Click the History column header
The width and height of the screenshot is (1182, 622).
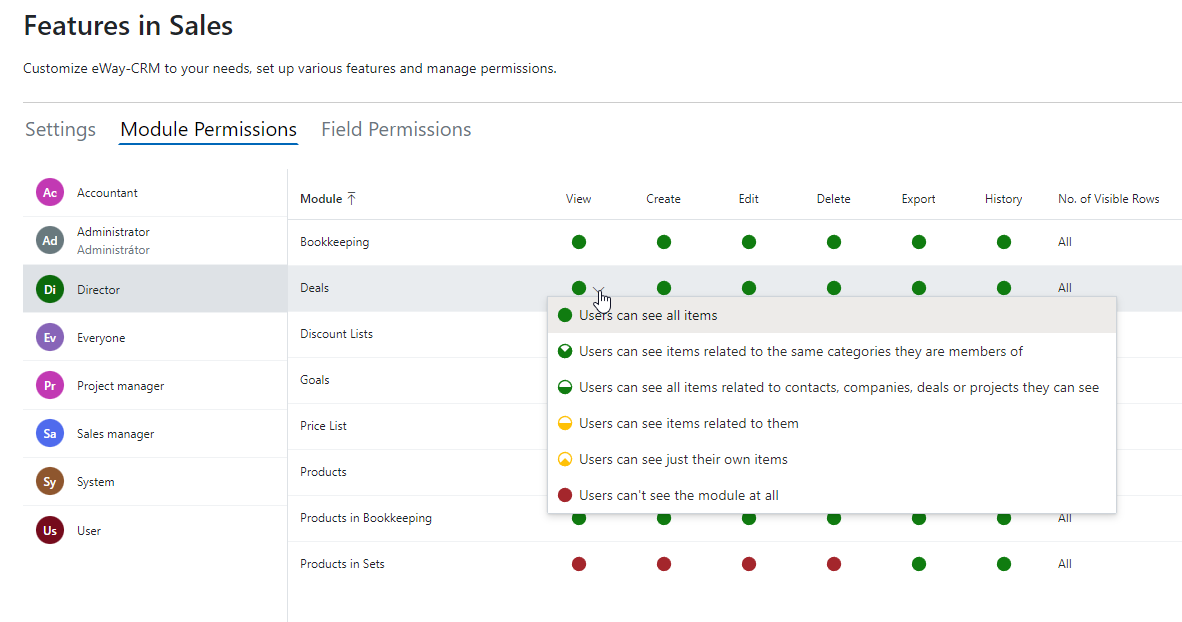tap(1003, 199)
